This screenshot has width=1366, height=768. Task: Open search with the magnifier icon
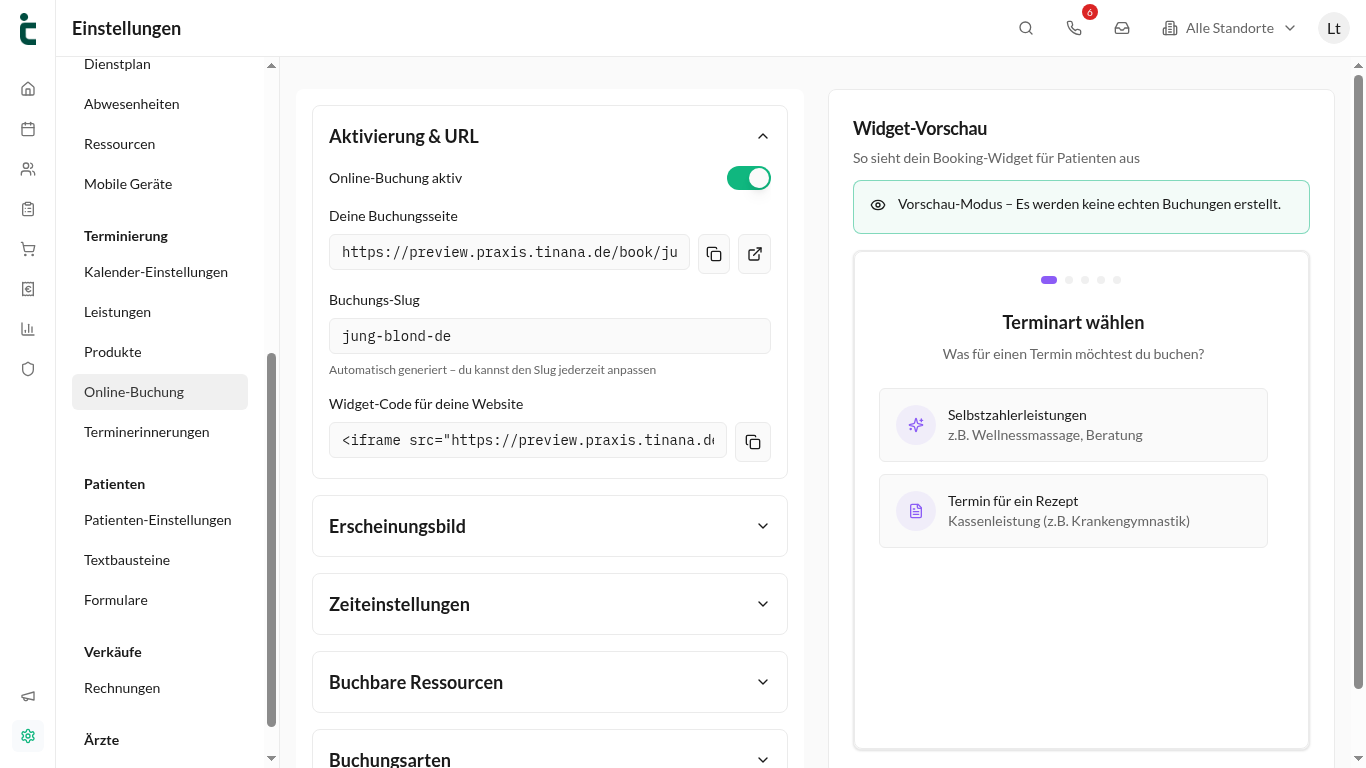coord(1026,28)
